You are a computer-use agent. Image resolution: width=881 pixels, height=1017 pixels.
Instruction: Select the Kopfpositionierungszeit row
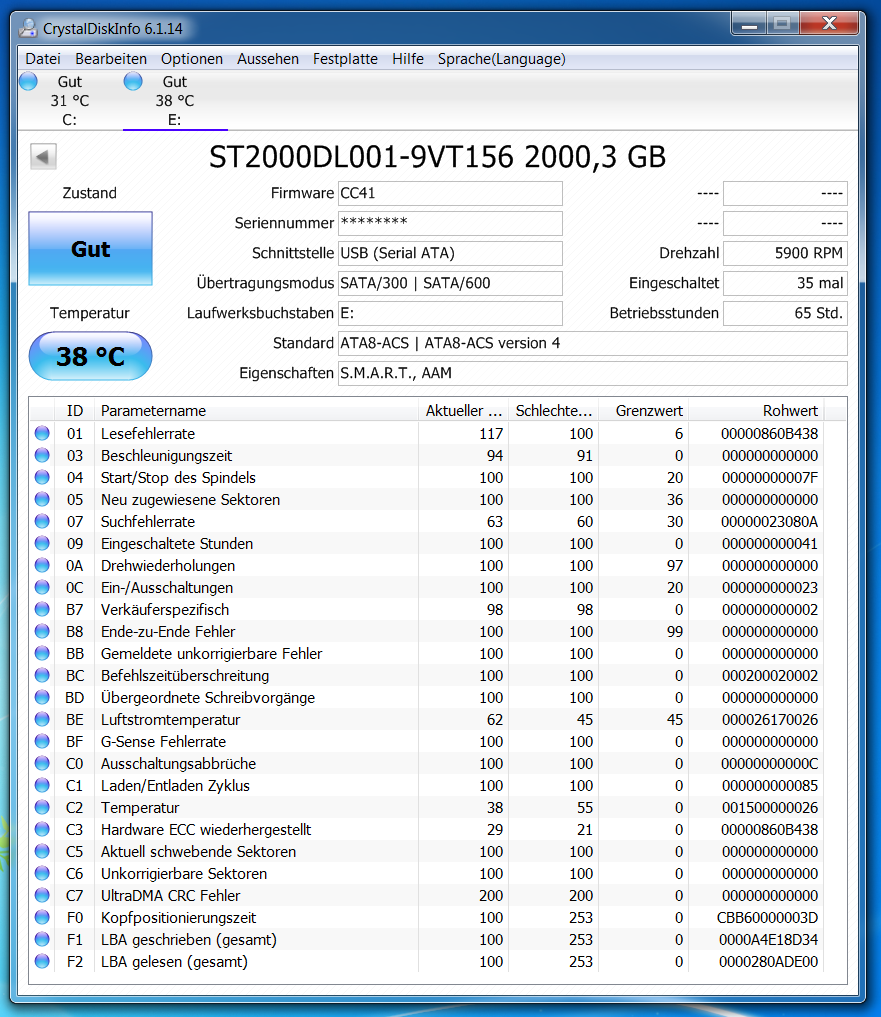coord(427,918)
